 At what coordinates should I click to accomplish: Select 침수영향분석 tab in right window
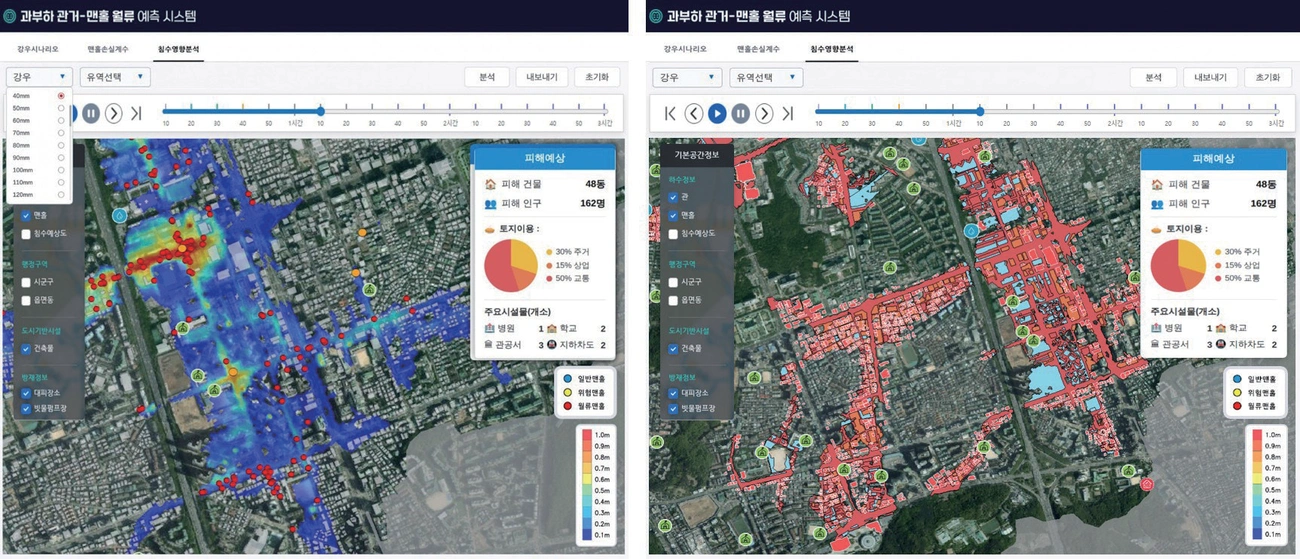(832, 48)
